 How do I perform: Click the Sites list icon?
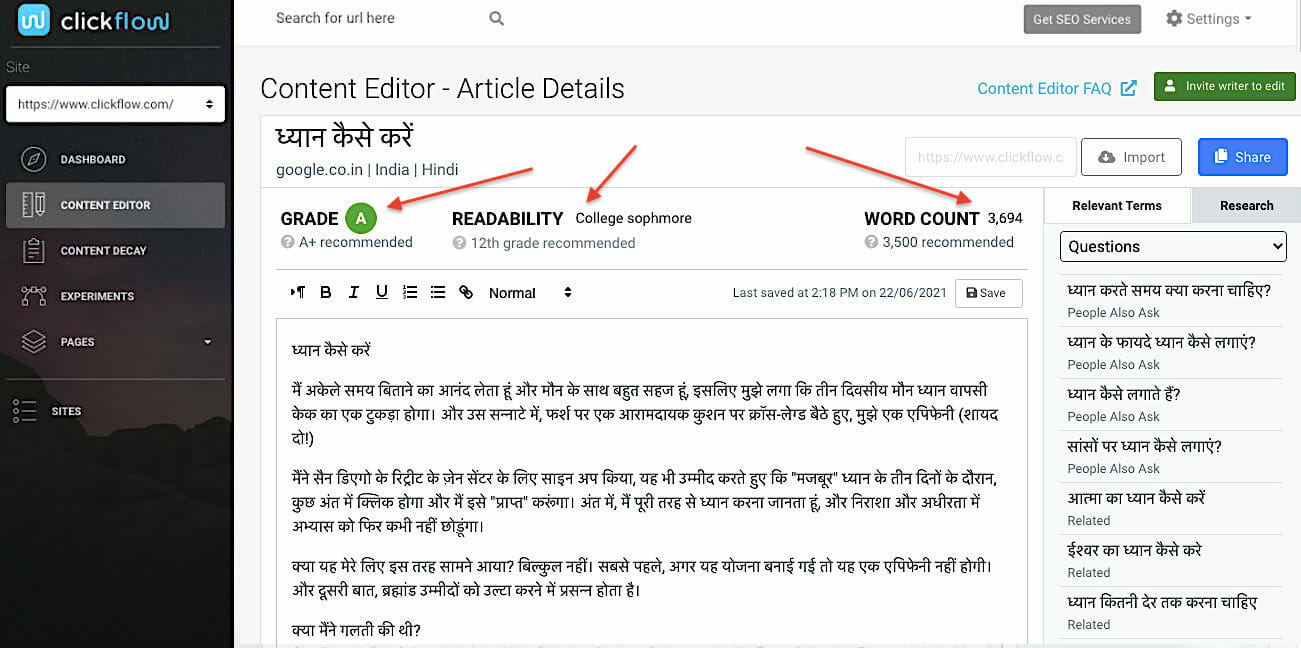pos(24,411)
